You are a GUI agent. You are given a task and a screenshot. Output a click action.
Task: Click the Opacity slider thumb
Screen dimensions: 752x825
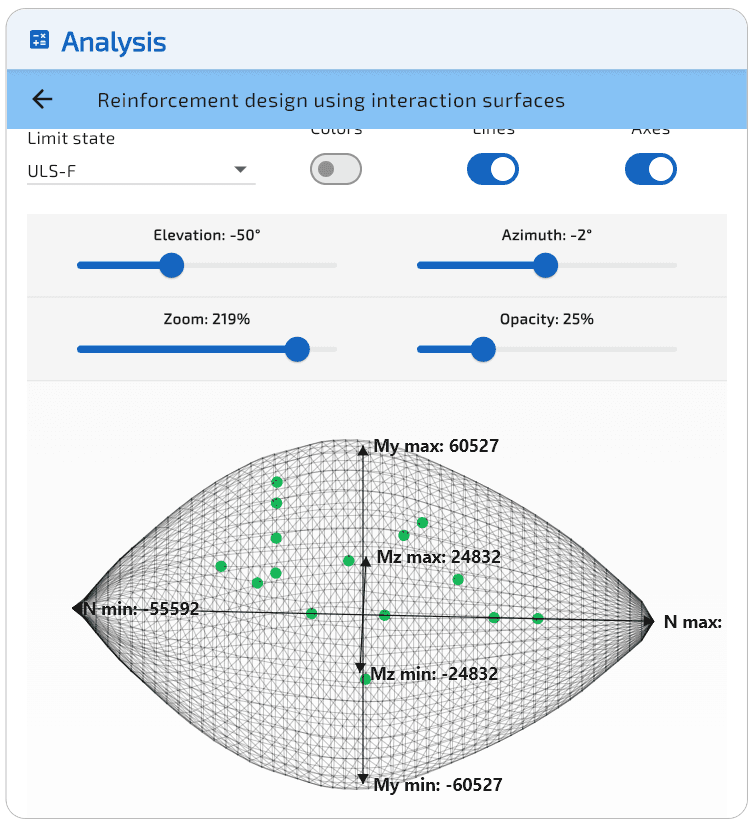click(483, 349)
